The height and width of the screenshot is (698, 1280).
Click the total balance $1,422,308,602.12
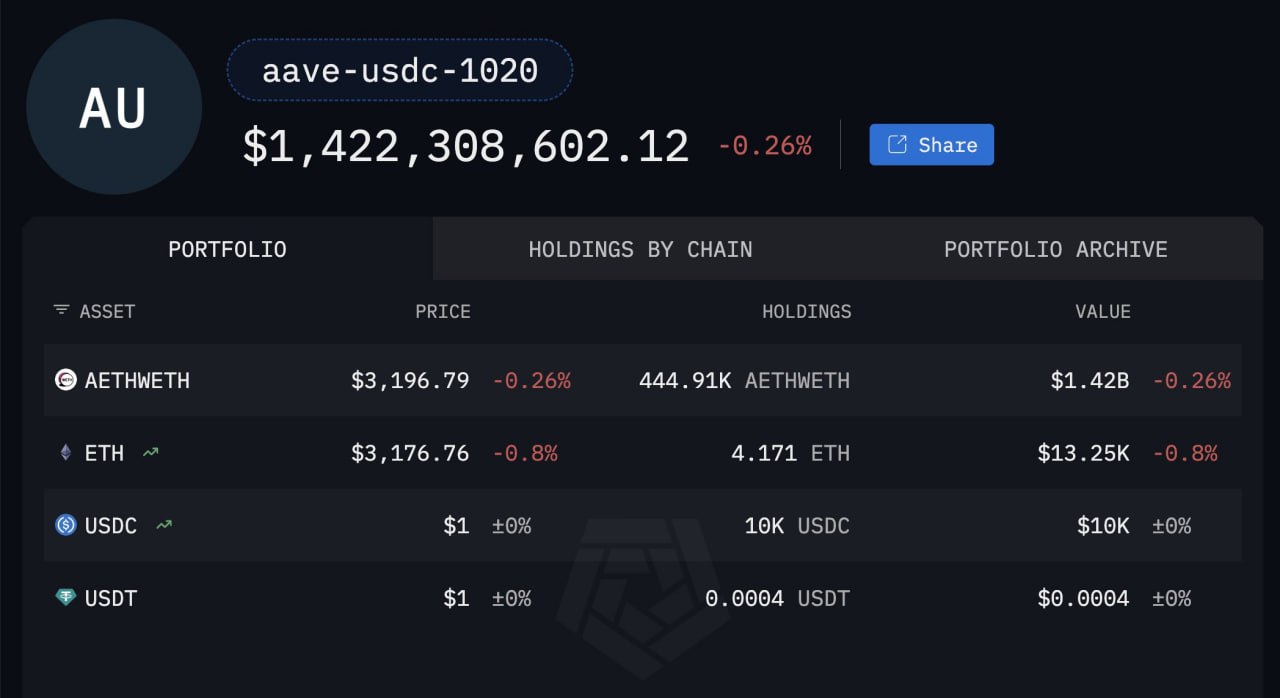coord(466,147)
